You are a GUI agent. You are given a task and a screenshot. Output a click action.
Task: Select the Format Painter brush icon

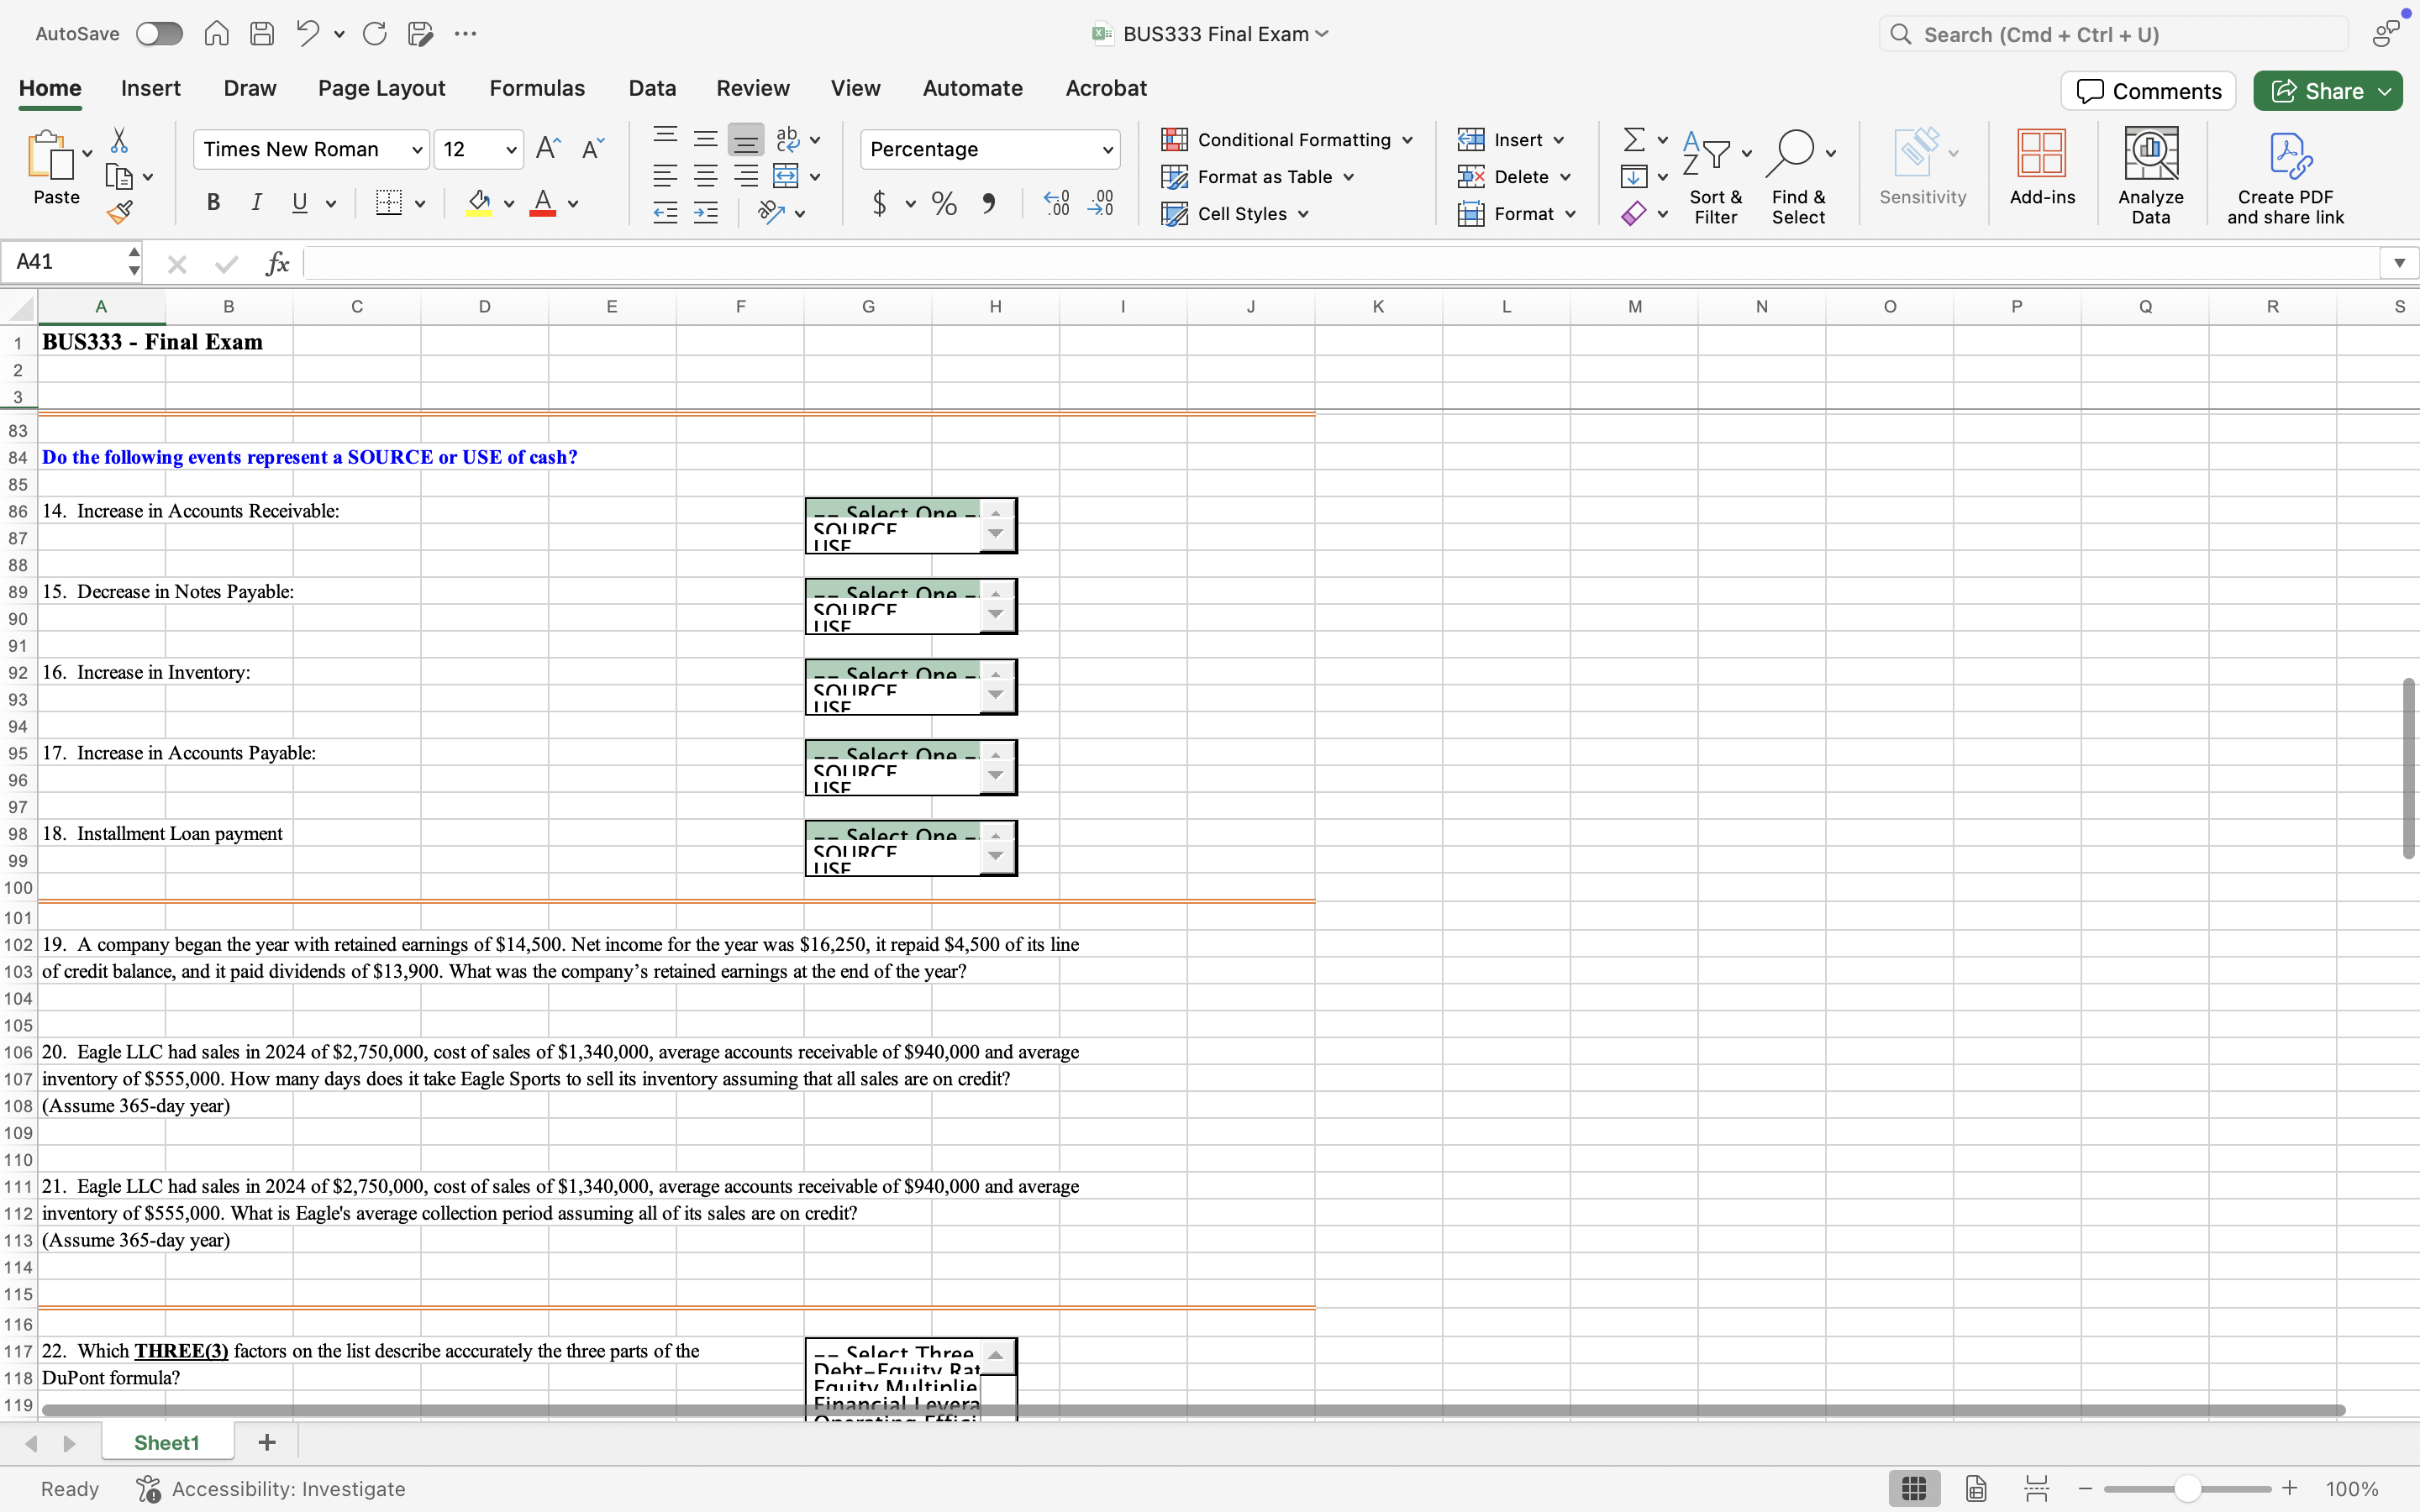click(x=121, y=211)
